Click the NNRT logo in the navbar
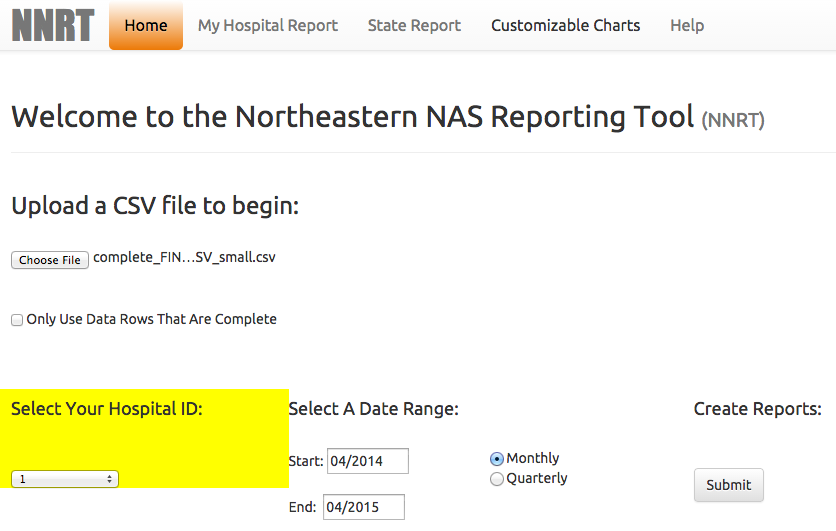The height and width of the screenshot is (531, 836). 53,25
